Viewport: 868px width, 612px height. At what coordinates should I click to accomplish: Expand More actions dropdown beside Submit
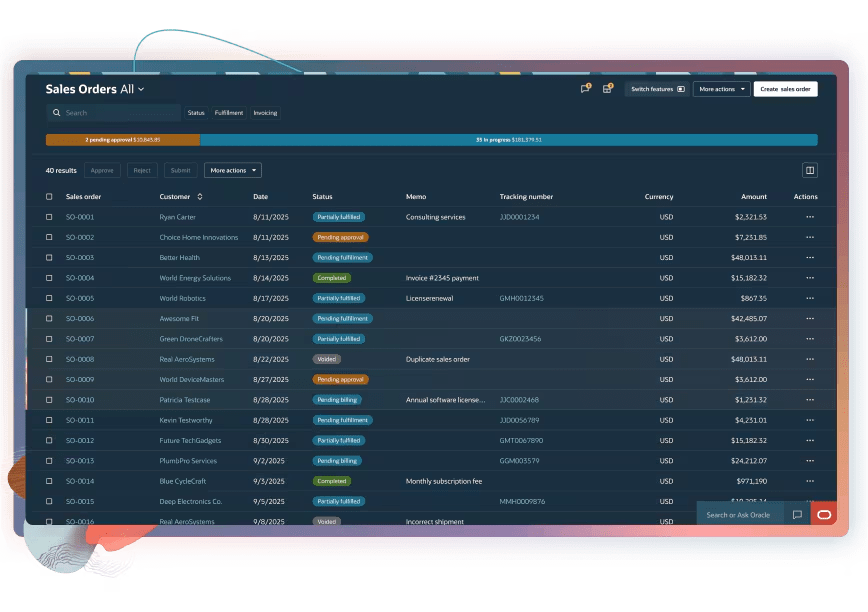[232, 170]
